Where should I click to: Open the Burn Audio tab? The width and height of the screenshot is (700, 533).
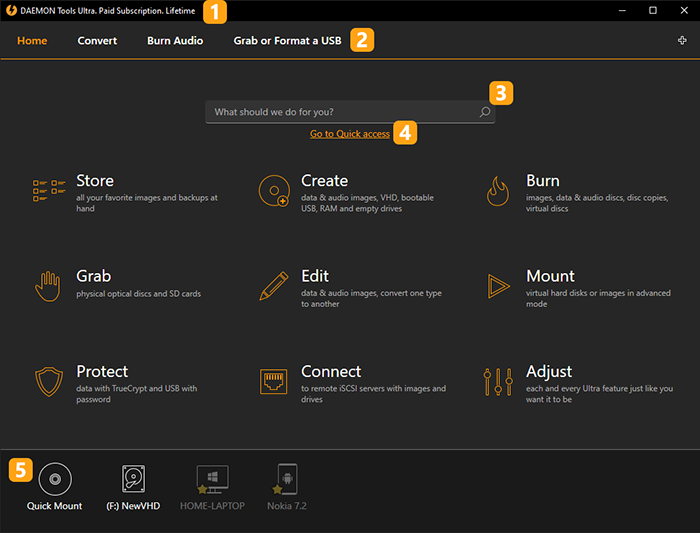175,41
